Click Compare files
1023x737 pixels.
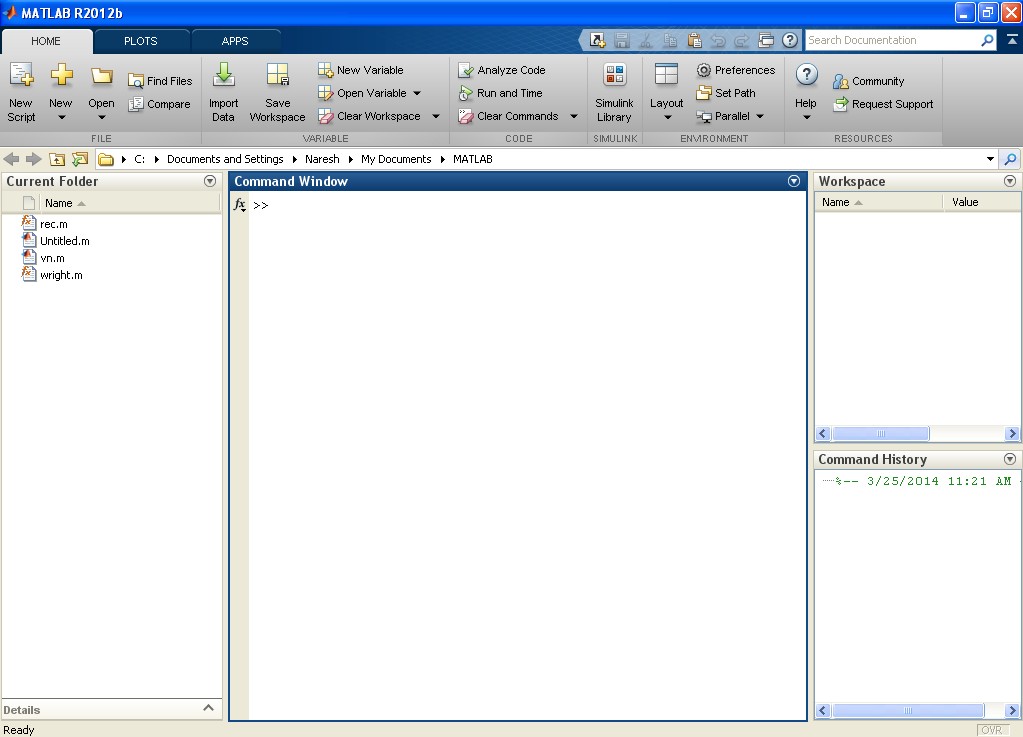(x=160, y=104)
